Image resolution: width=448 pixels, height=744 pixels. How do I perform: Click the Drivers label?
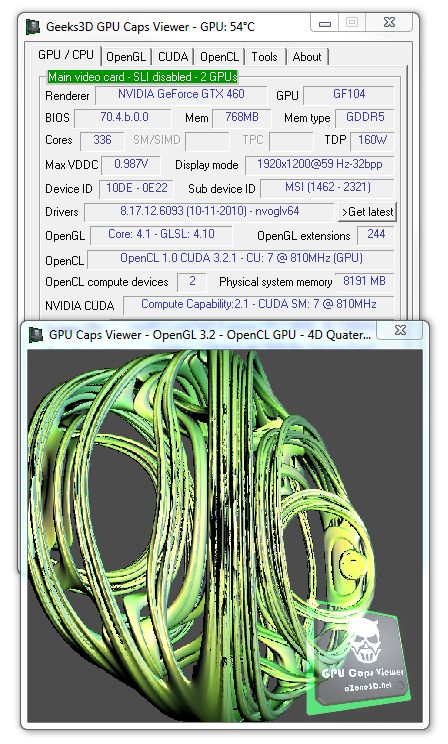[x=61, y=212]
